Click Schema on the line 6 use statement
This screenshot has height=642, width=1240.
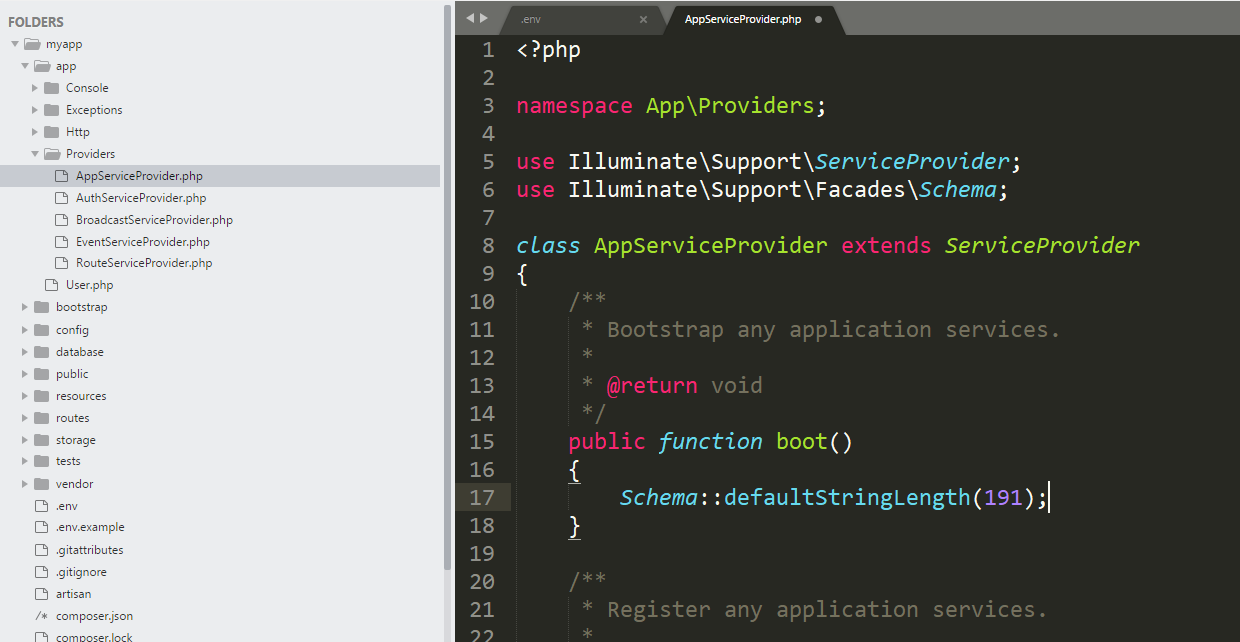(958, 190)
